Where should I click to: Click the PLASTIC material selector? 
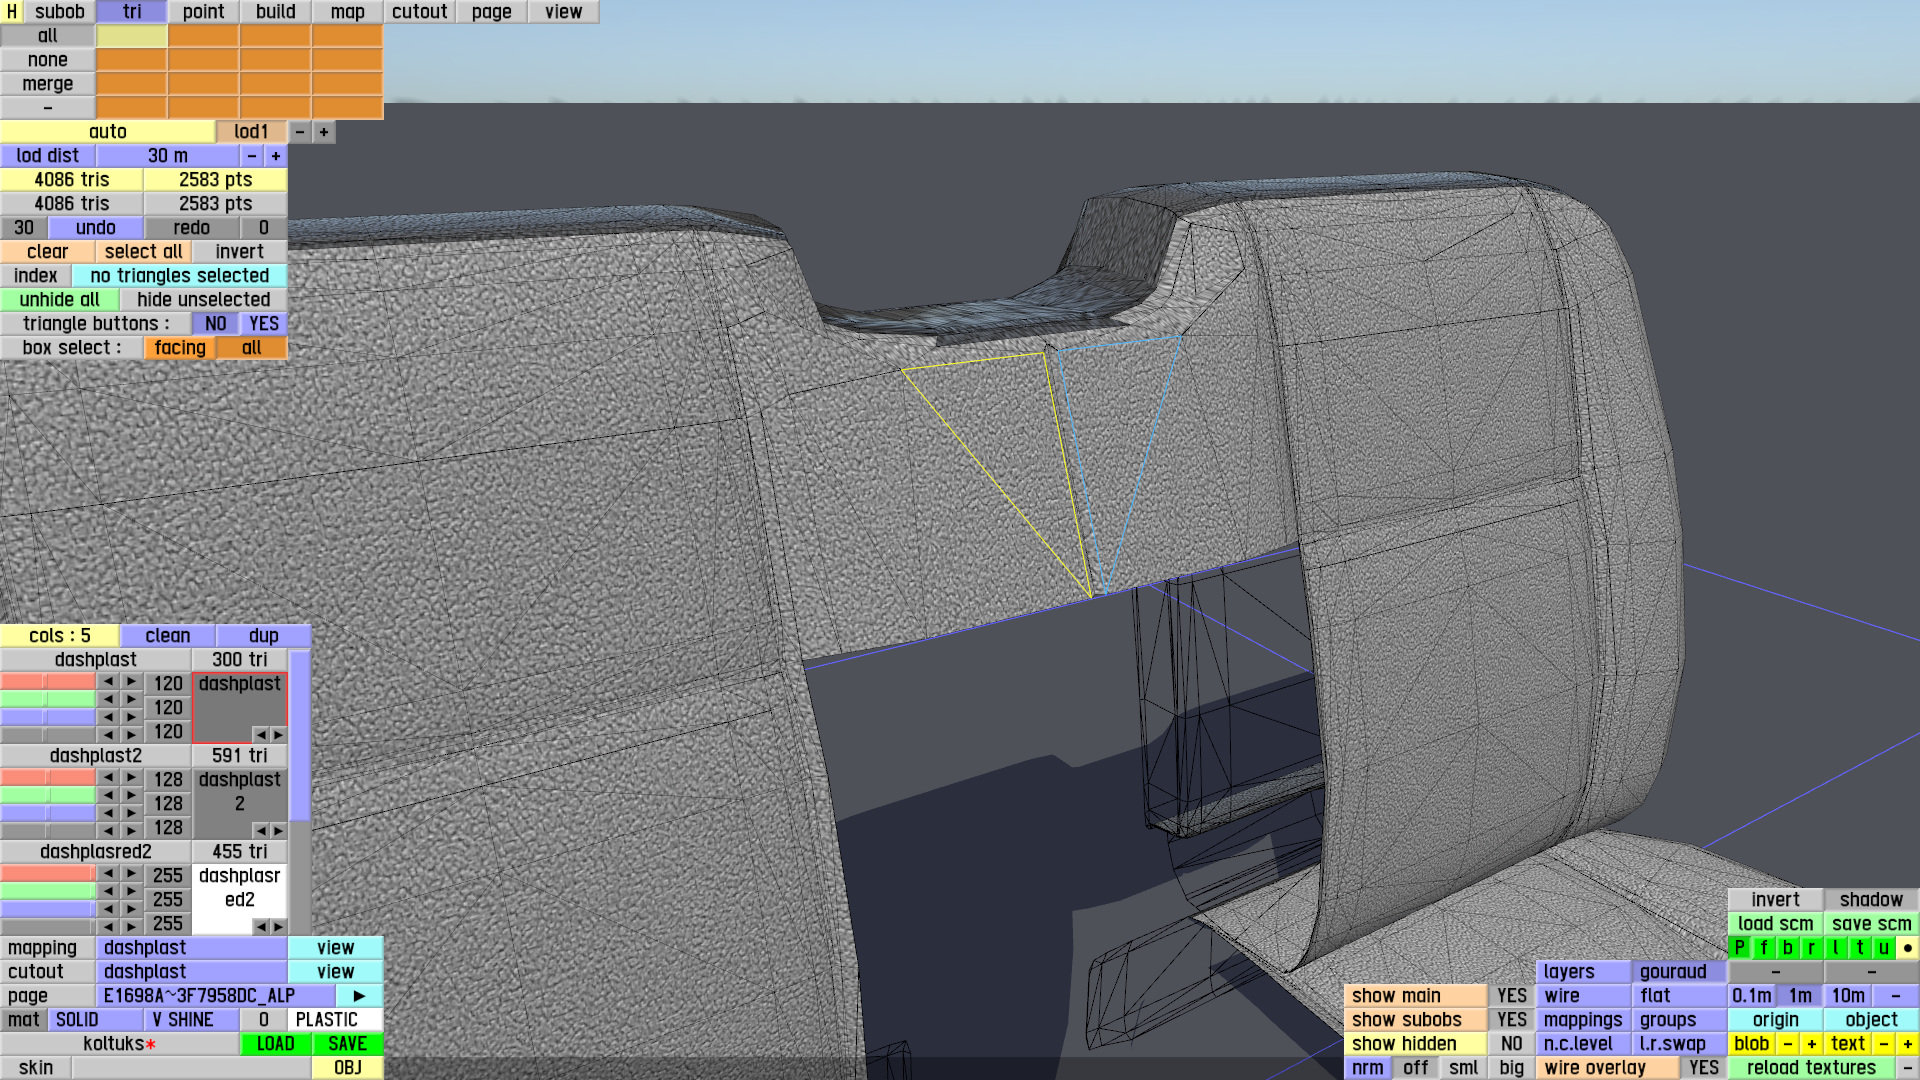pyautogui.click(x=335, y=1019)
